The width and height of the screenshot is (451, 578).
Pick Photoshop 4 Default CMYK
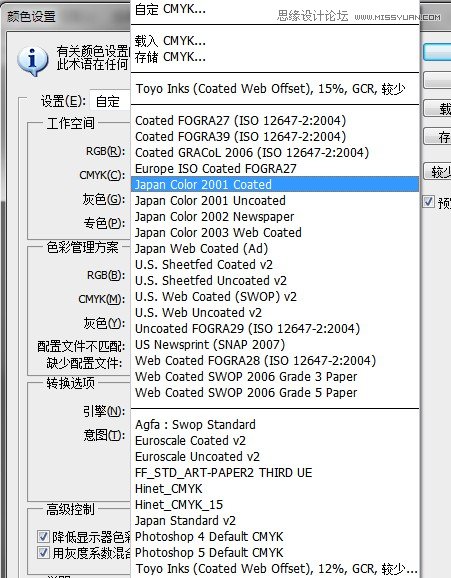[275, 537]
